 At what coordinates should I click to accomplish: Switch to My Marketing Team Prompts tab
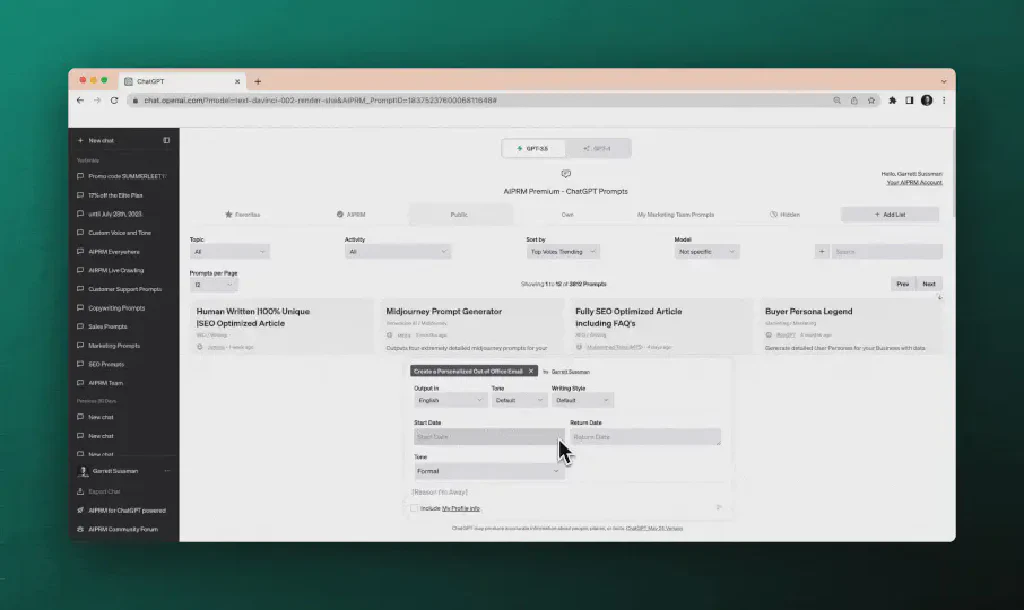coord(675,214)
